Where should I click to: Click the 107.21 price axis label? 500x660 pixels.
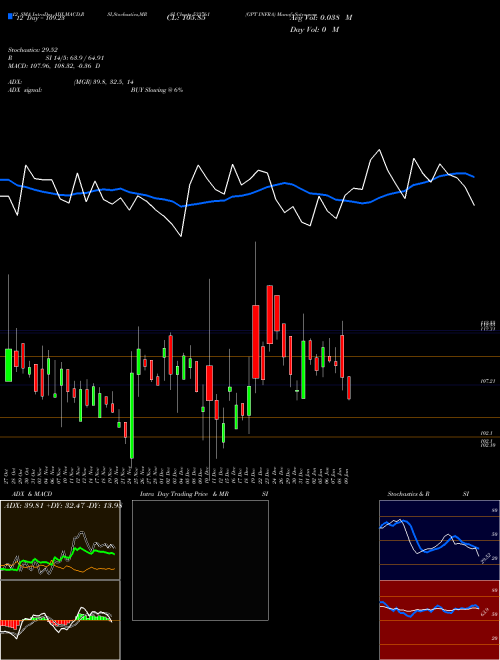coord(488,381)
